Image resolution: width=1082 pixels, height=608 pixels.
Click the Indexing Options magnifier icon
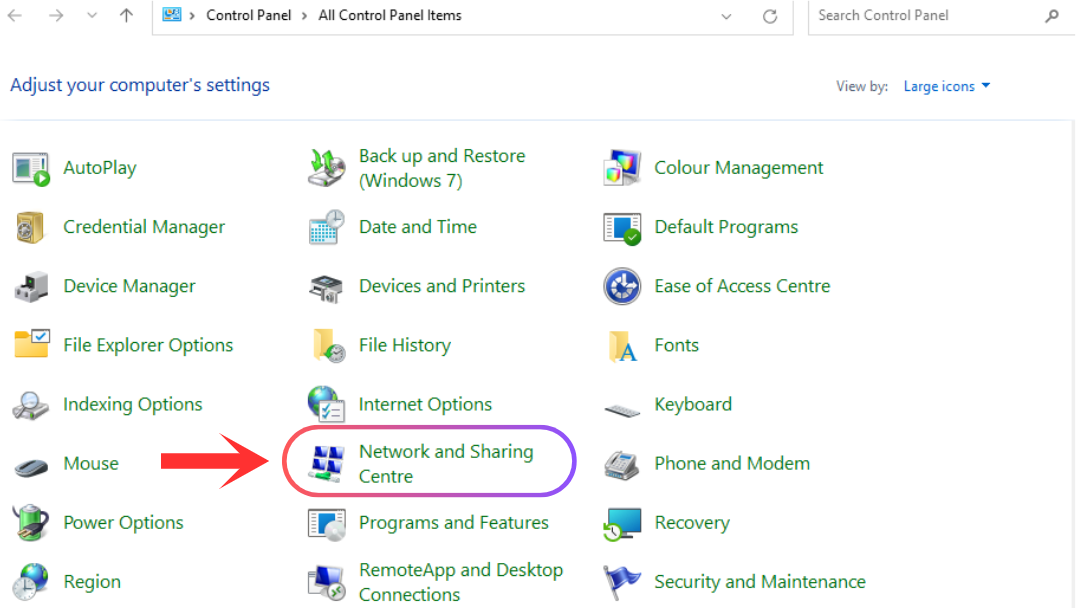pos(30,405)
